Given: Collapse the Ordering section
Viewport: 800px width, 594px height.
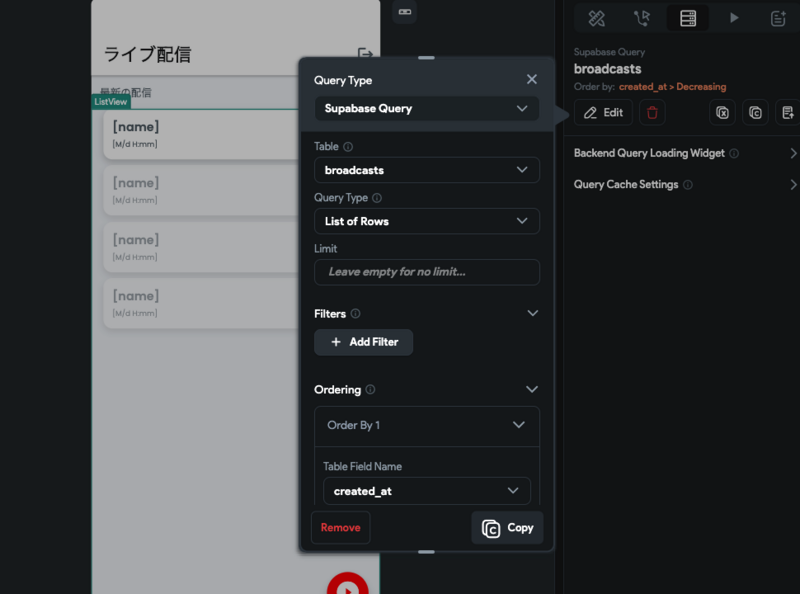Looking at the screenshot, I should point(532,389).
